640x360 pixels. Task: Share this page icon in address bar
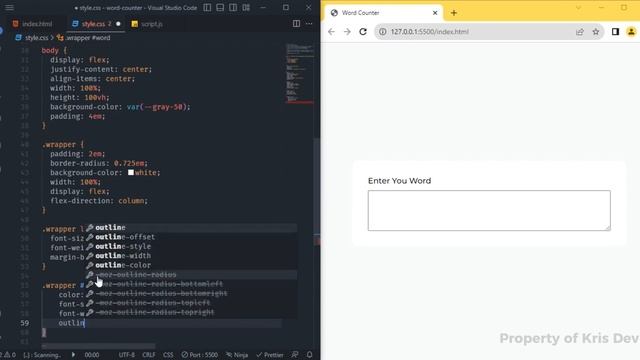point(580,32)
